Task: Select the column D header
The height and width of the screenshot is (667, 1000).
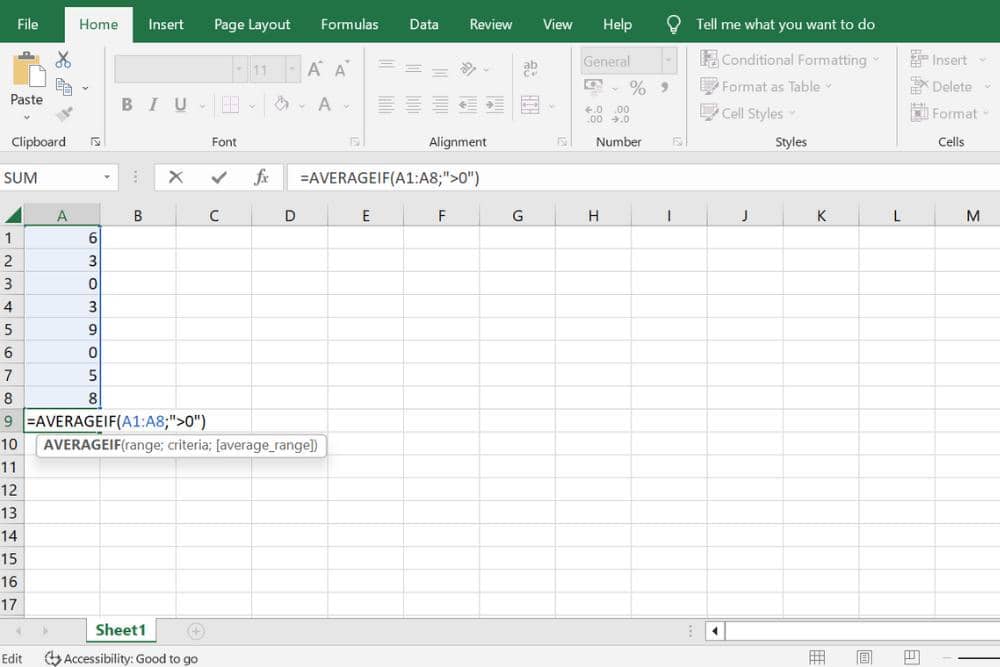Action: click(289, 215)
